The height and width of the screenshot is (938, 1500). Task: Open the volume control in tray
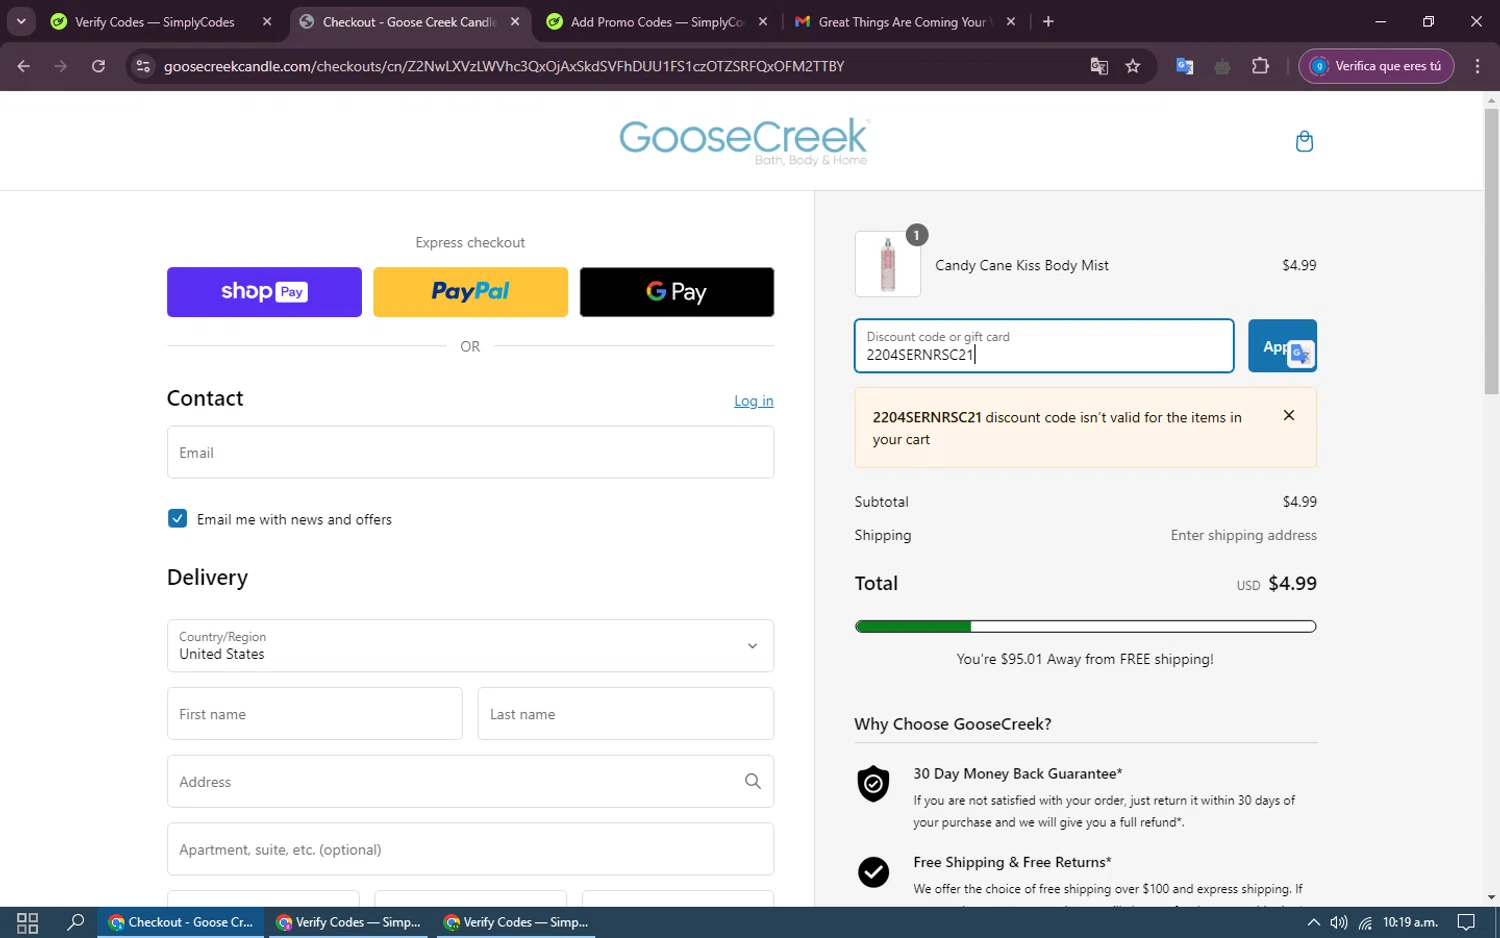click(x=1339, y=922)
